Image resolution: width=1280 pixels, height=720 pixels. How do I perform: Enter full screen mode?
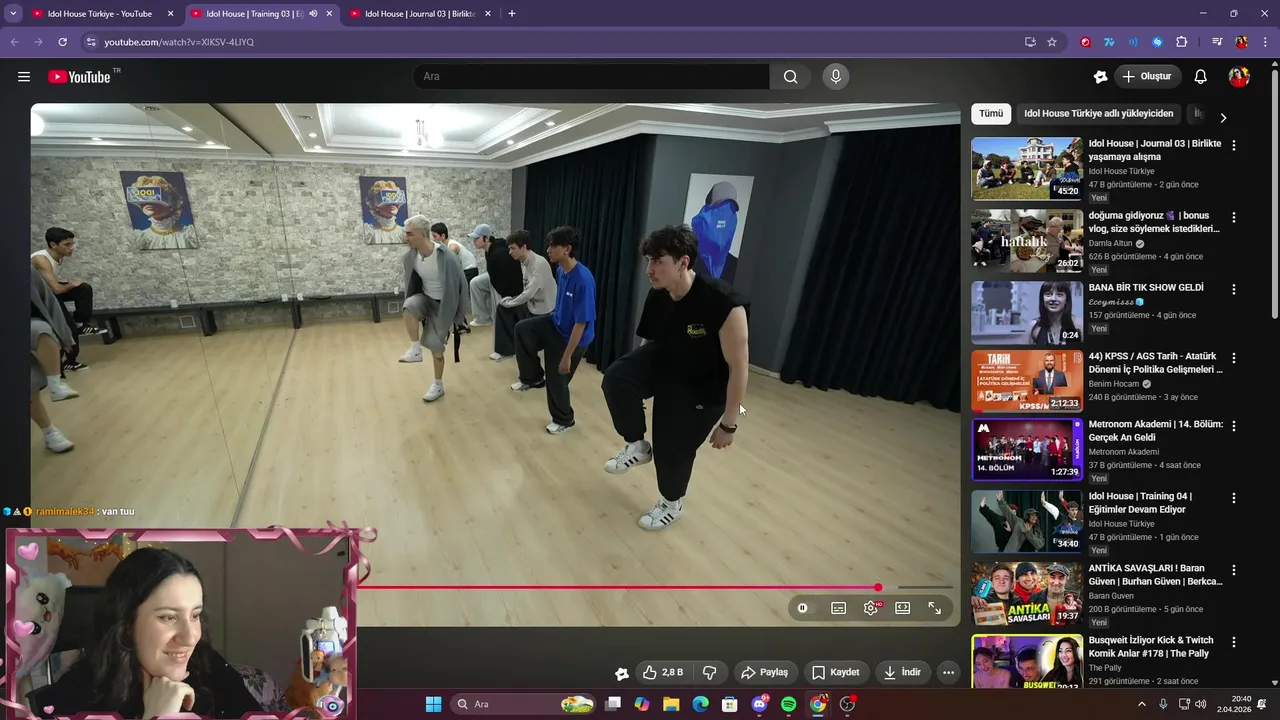(935, 608)
